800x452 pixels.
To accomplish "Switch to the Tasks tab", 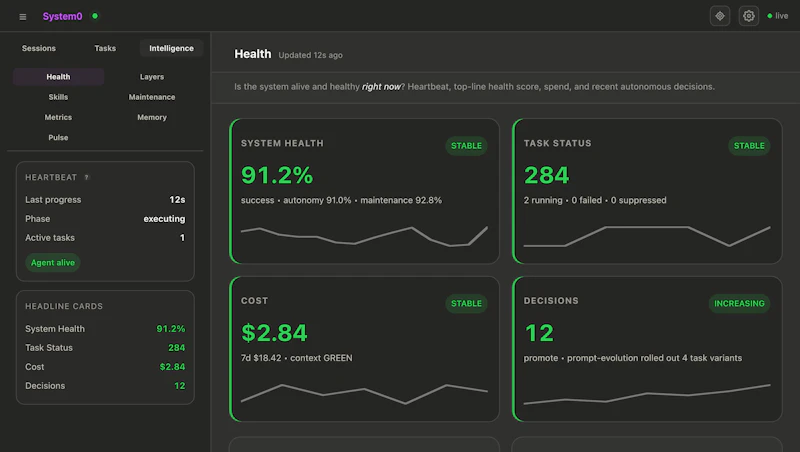I will [x=105, y=48].
